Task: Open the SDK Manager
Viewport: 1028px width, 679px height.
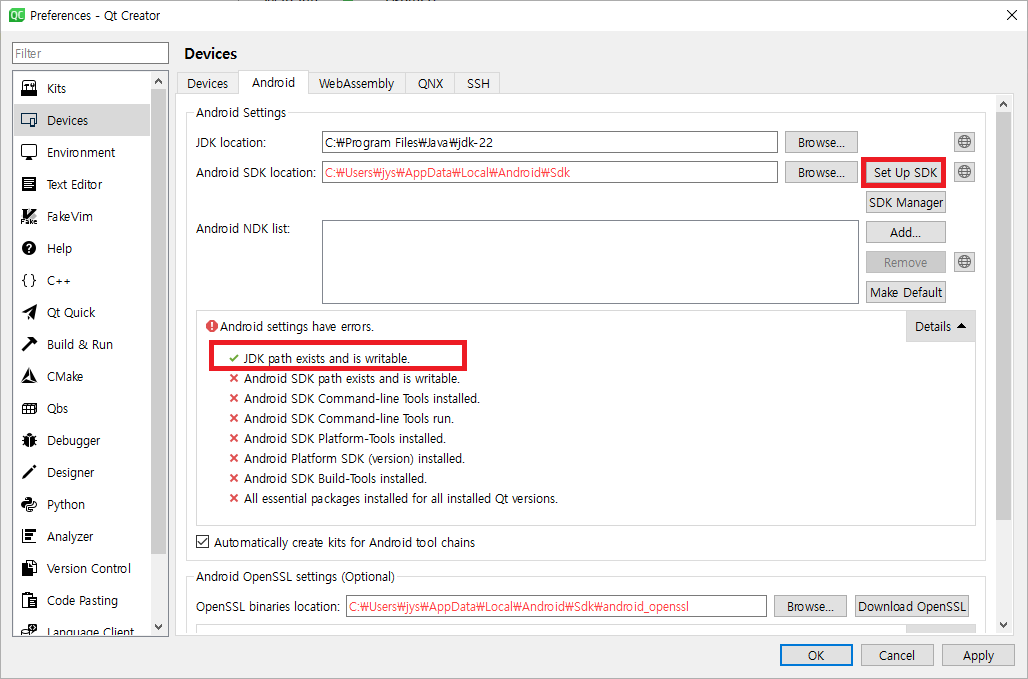Action: tap(905, 203)
